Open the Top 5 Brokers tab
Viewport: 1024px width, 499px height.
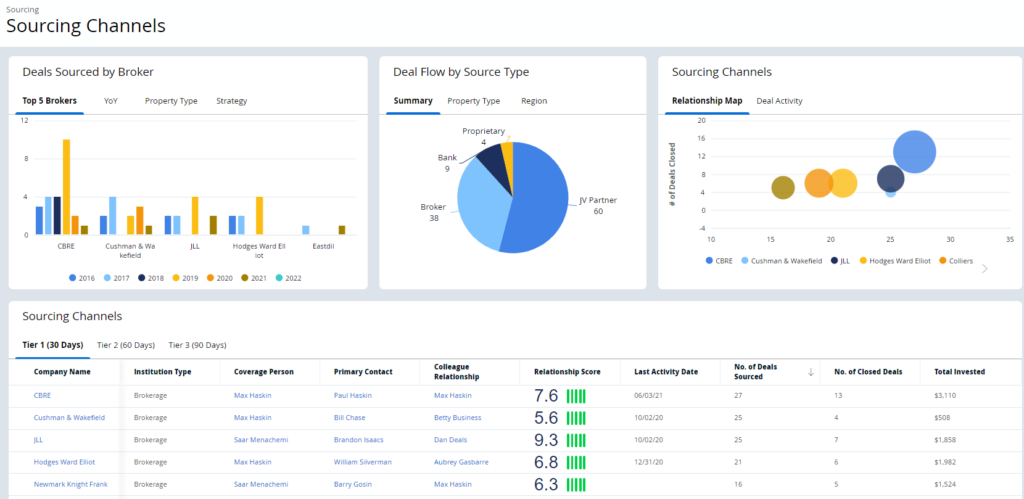[x=50, y=101]
